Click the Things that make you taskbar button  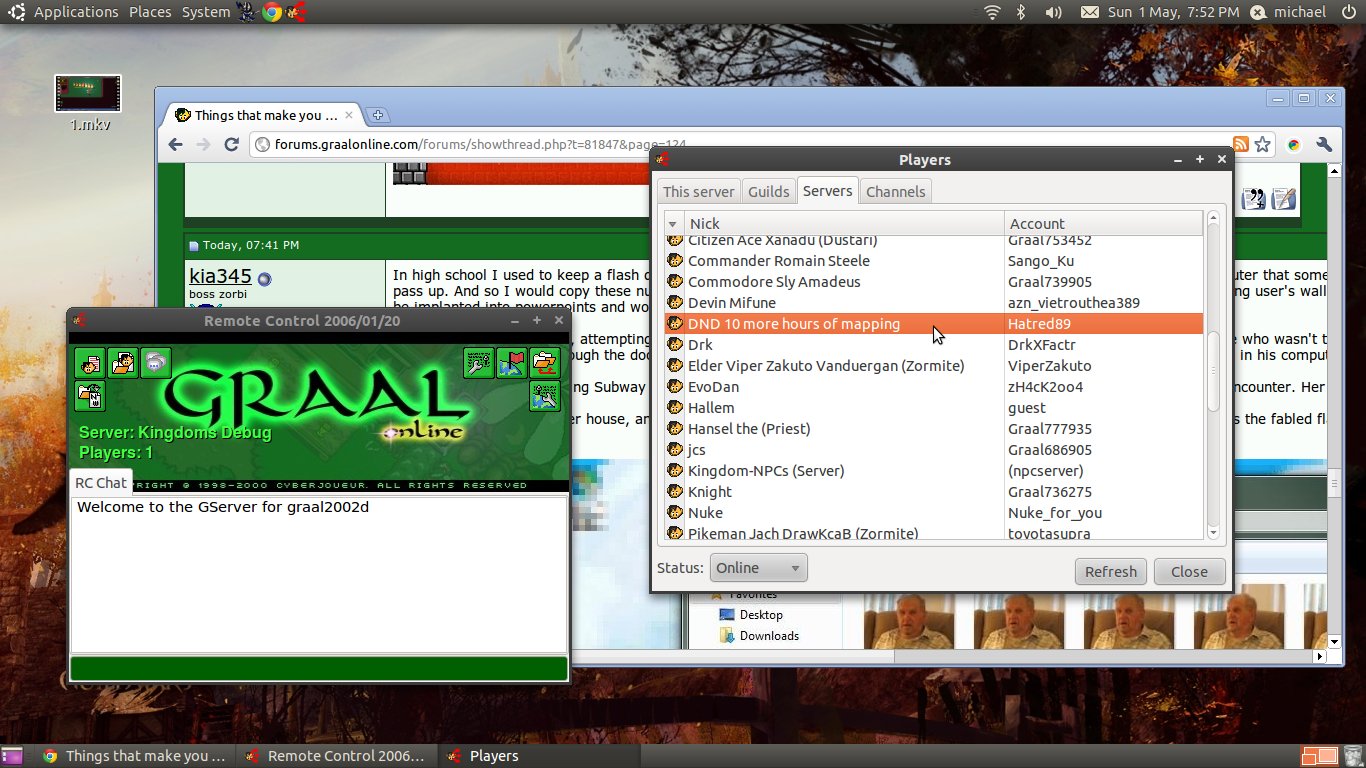(135, 756)
